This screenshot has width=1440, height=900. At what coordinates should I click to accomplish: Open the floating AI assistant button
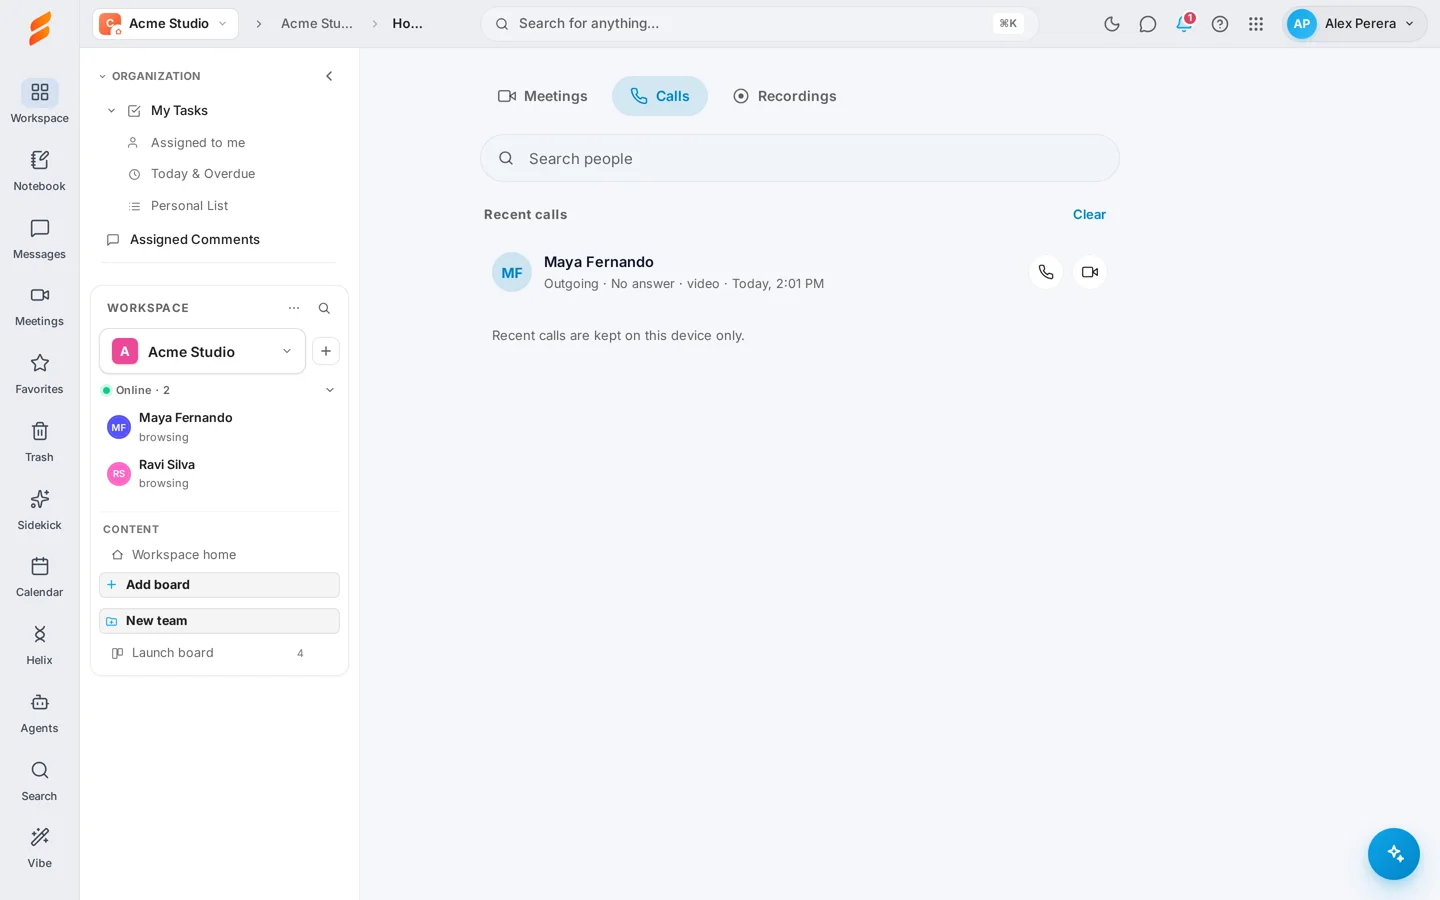[x=1394, y=854]
